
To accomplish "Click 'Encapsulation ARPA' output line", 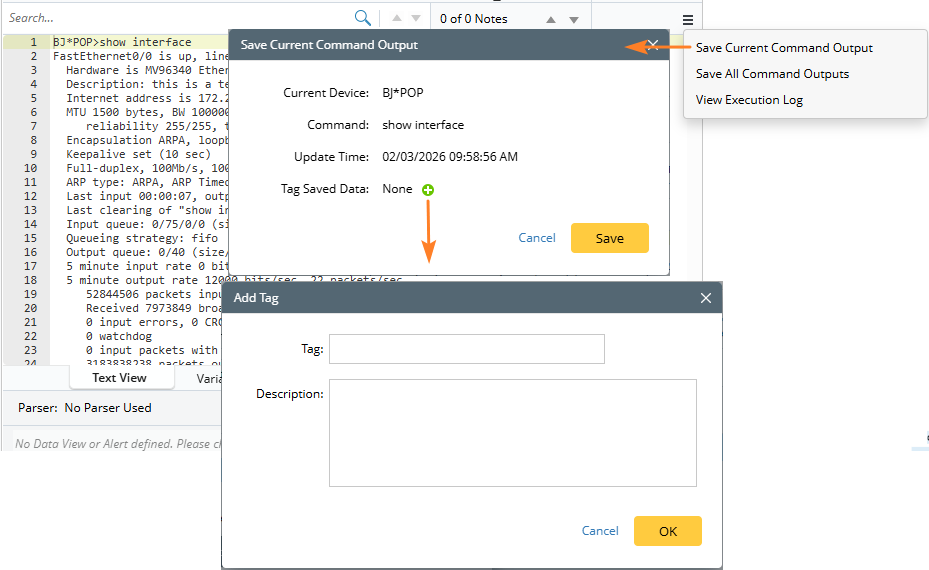I will pos(147,140).
